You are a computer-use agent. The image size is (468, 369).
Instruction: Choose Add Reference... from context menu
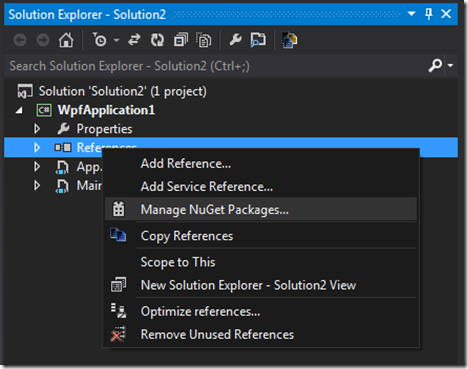point(261,164)
